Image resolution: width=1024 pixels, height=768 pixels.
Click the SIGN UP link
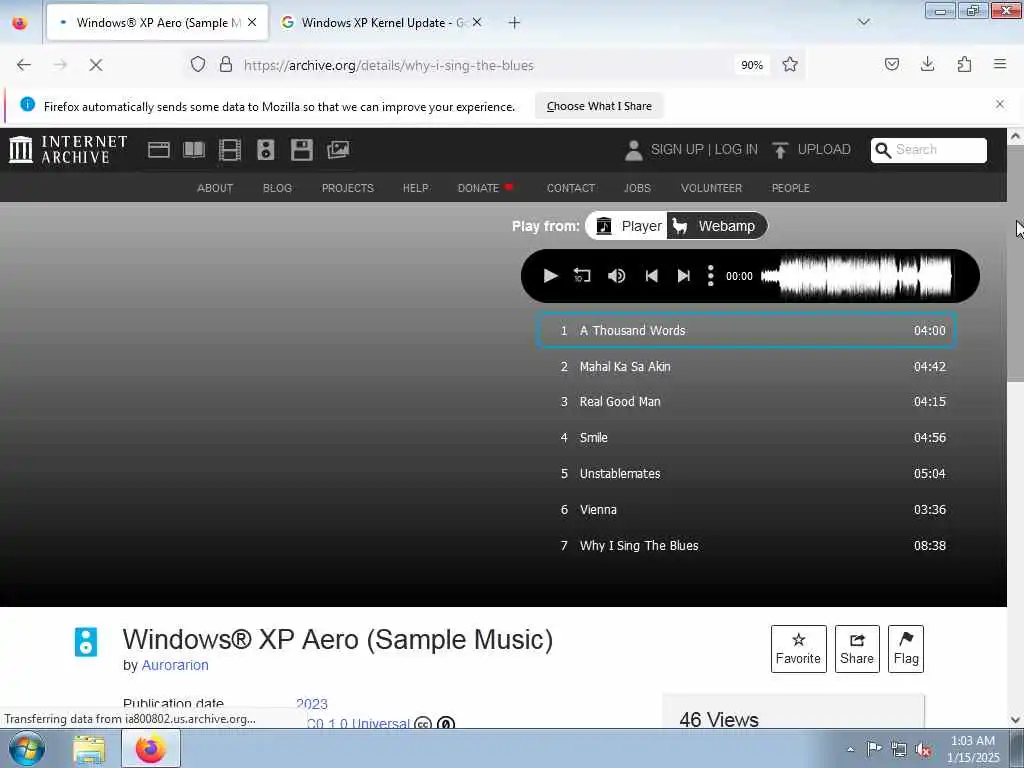677,150
